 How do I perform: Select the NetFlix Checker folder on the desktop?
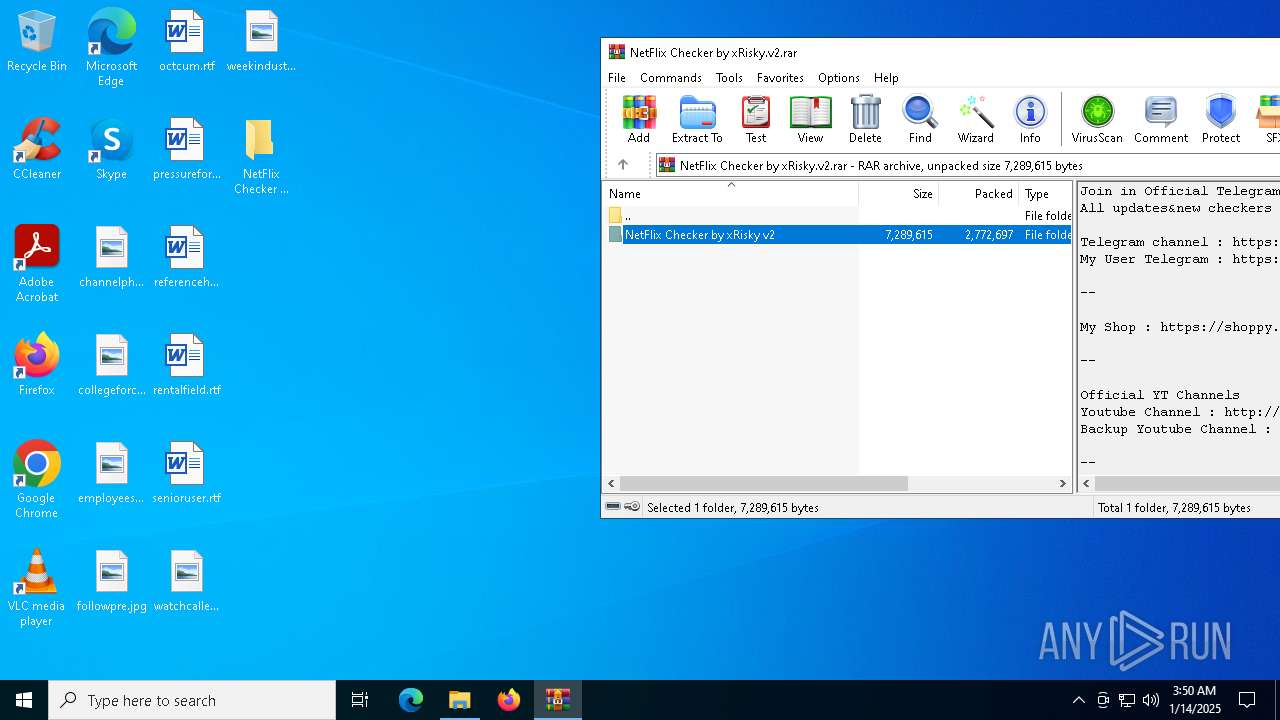click(x=261, y=156)
